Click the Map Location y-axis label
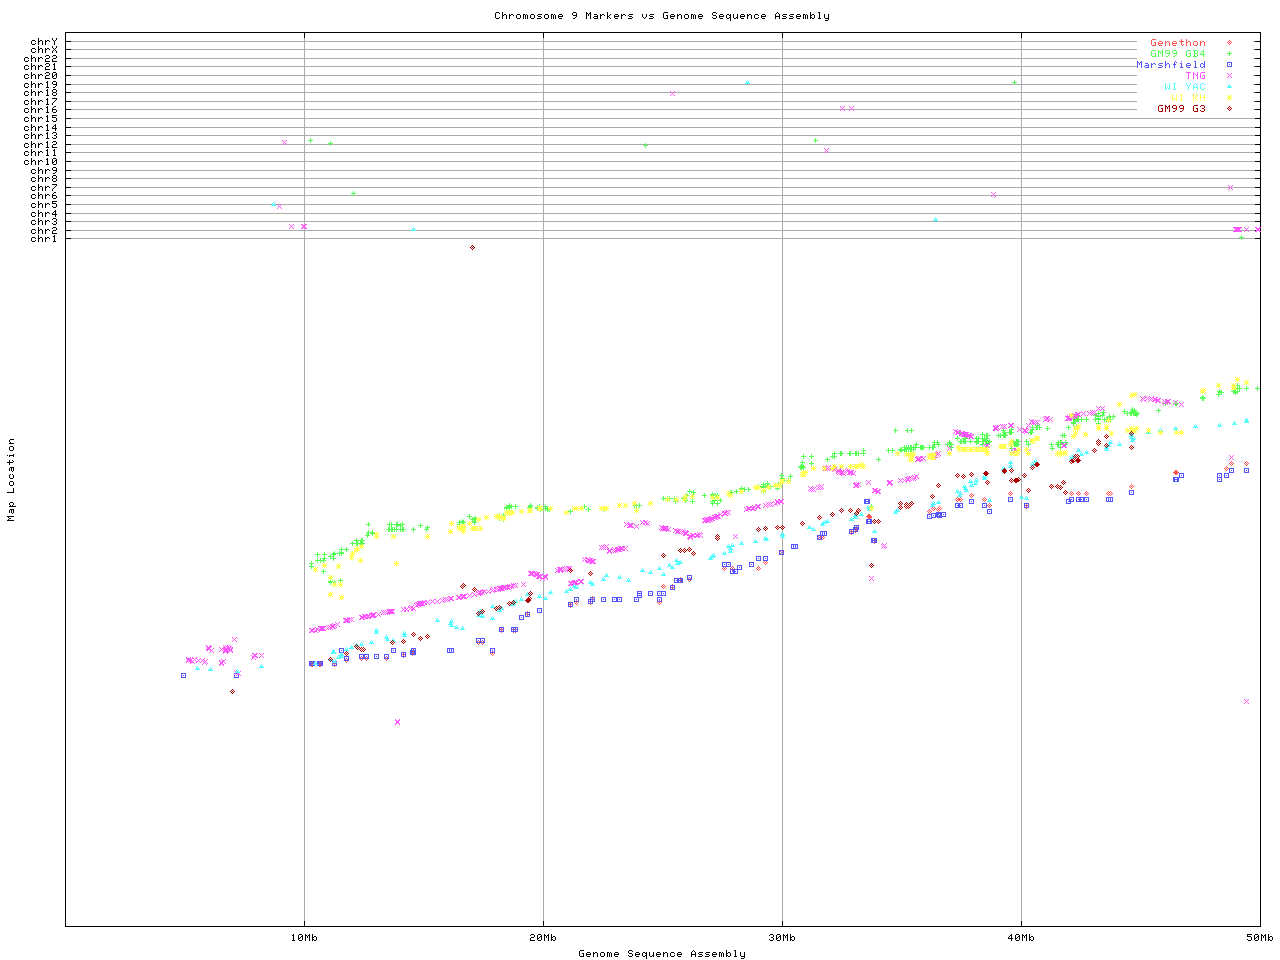 [12, 480]
